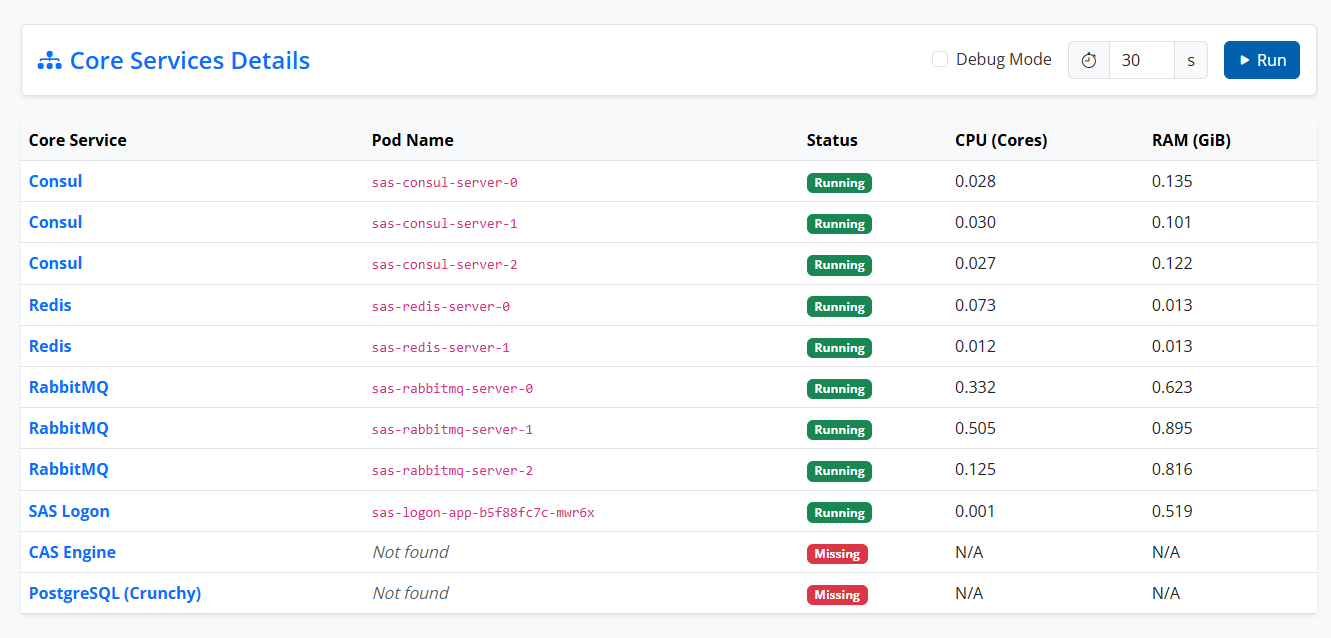Click CPU value 0.030
Viewport: 1331px width, 638px height.
point(975,222)
